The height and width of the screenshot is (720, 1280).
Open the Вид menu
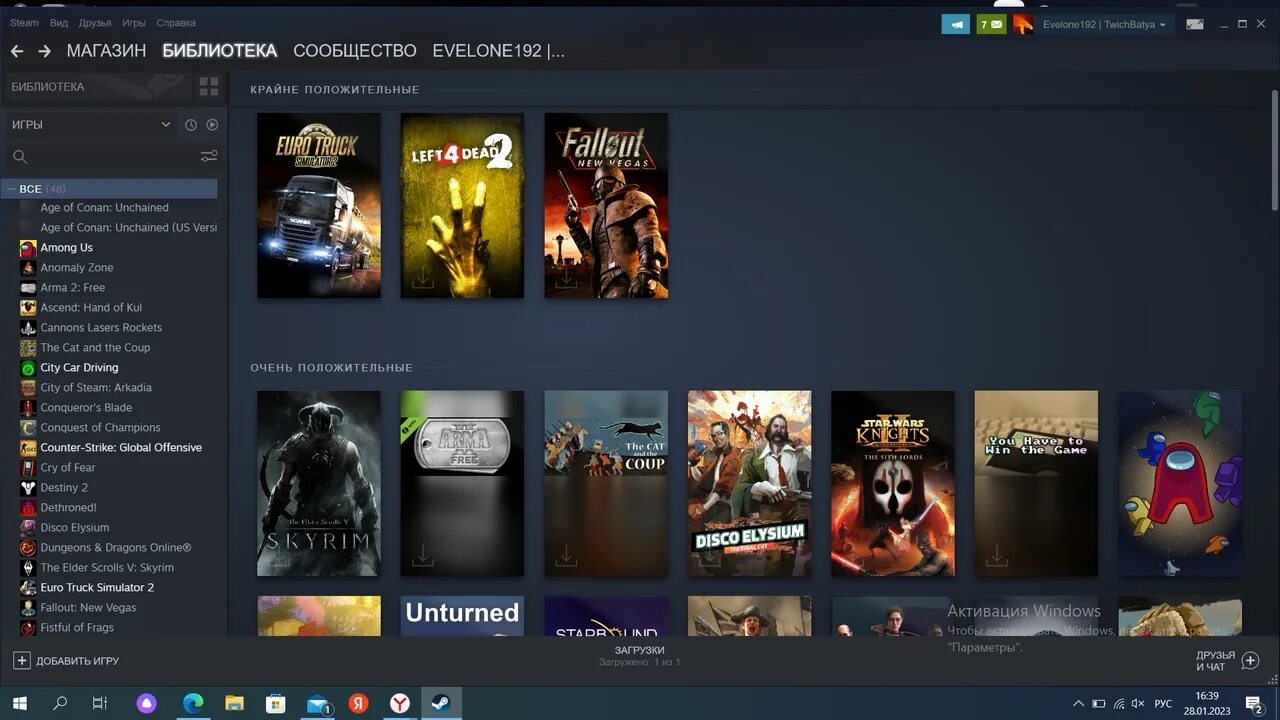59,23
